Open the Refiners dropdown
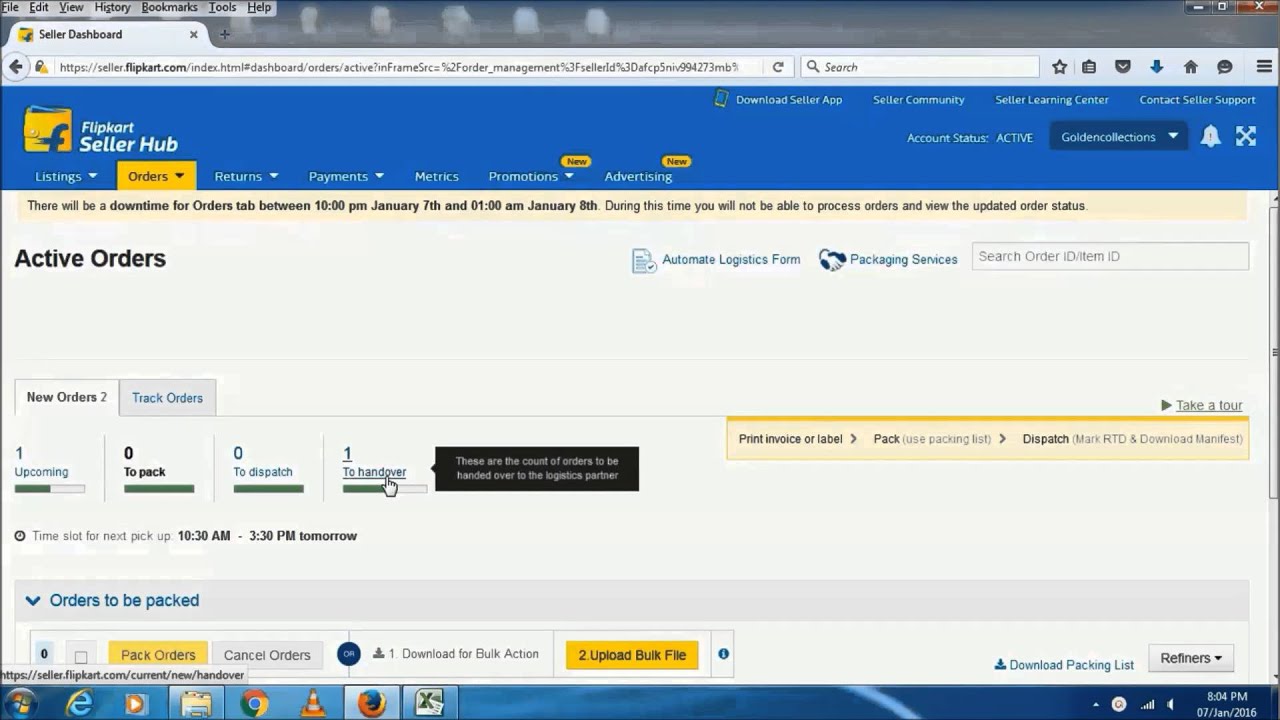 (x=1191, y=658)
